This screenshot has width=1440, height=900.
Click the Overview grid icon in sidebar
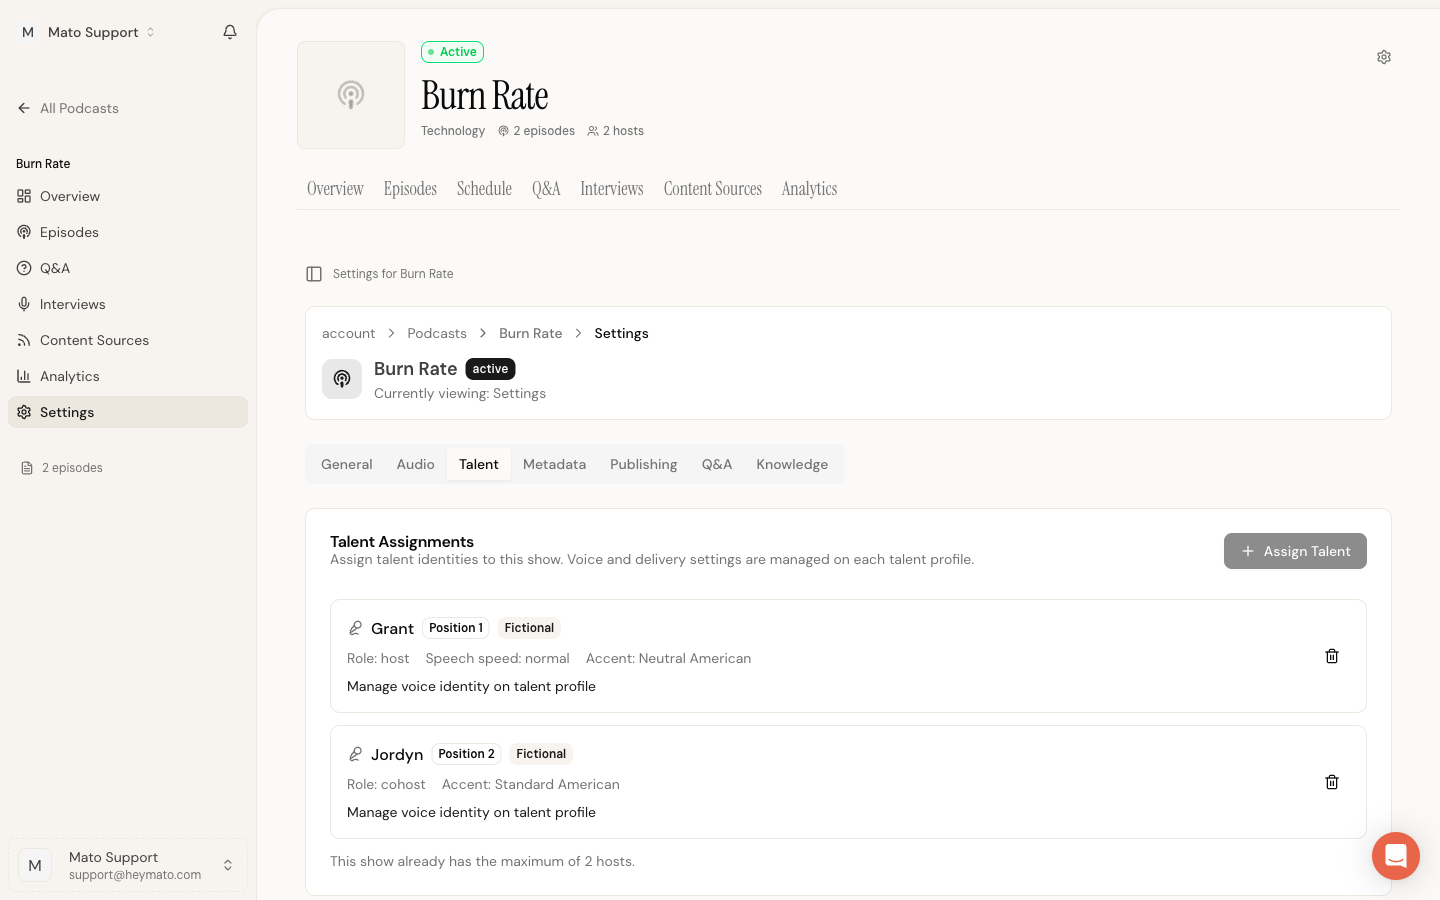[24, 196]
